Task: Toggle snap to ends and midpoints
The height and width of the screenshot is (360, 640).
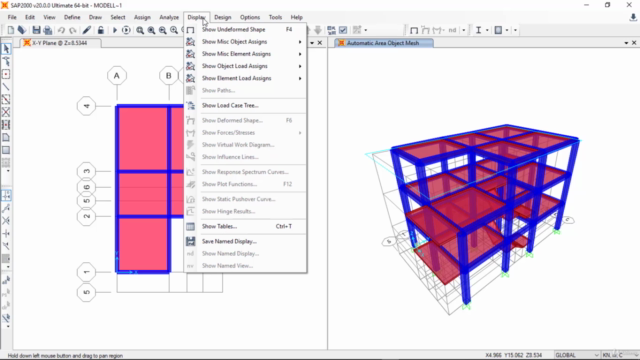Action: click(x=6, y=208)
